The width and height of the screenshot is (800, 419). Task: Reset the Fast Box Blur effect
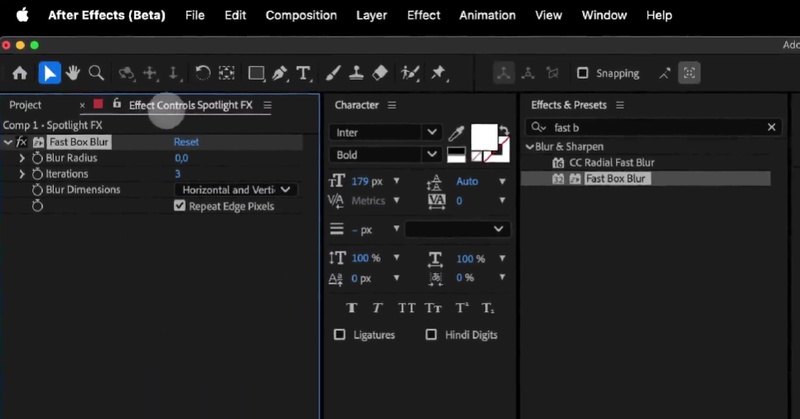[x=186, y=142]
